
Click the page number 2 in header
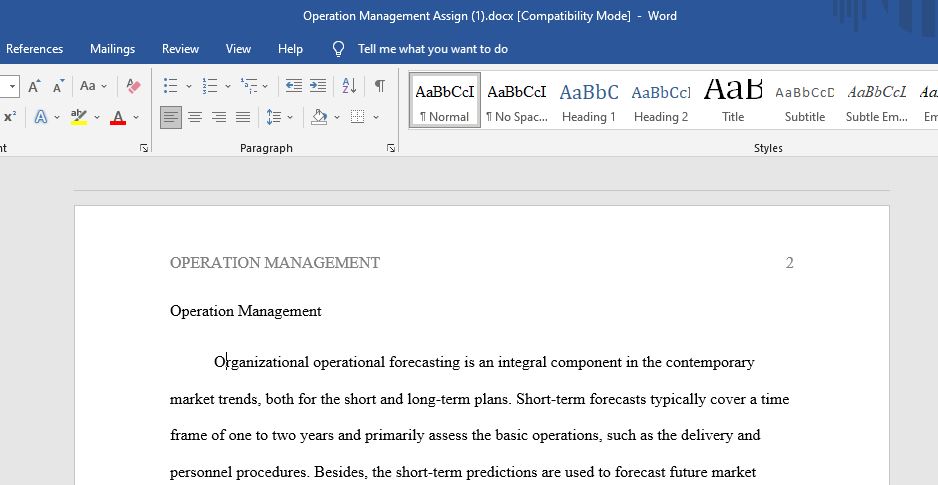pyautogui.click(x=790, y=263)
